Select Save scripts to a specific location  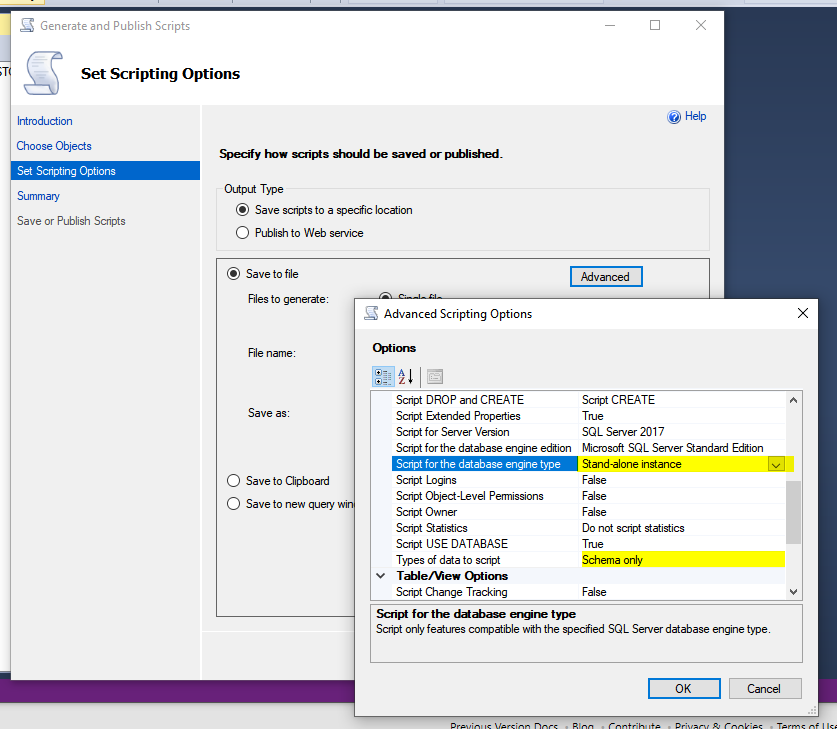(x=242, y=210)
